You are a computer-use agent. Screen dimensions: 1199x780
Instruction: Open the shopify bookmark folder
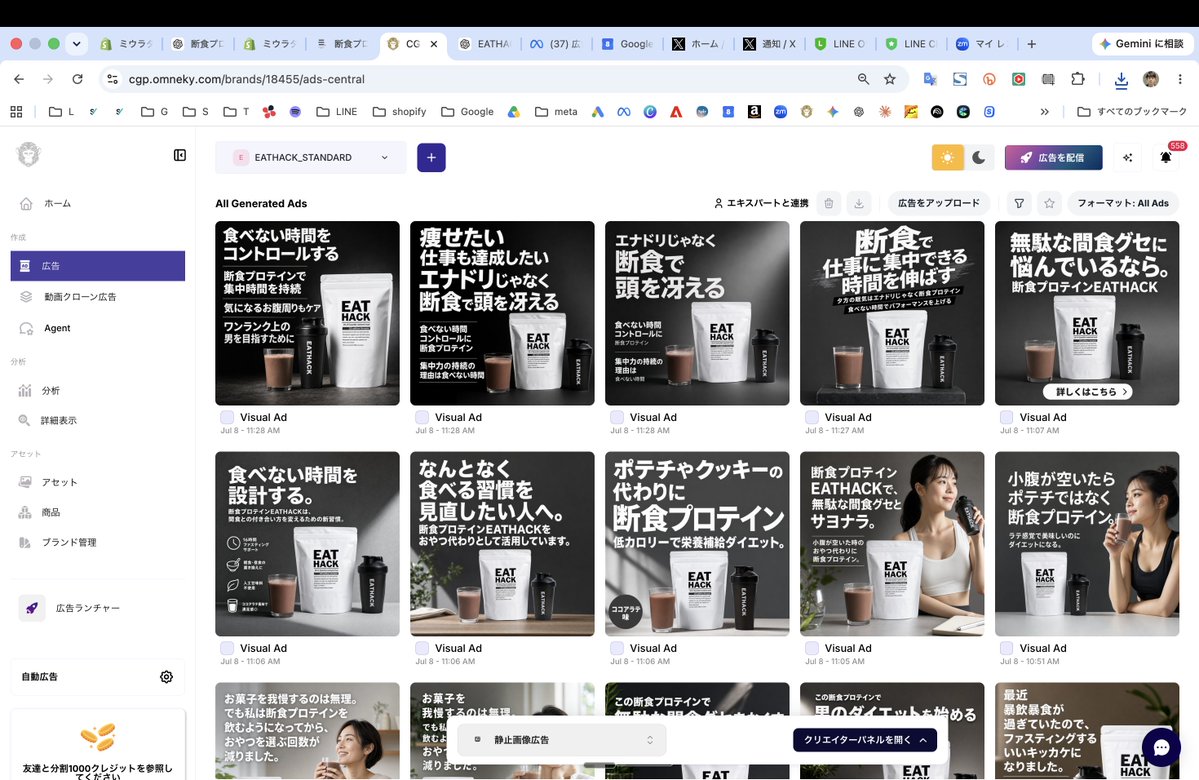coord(400,112)
